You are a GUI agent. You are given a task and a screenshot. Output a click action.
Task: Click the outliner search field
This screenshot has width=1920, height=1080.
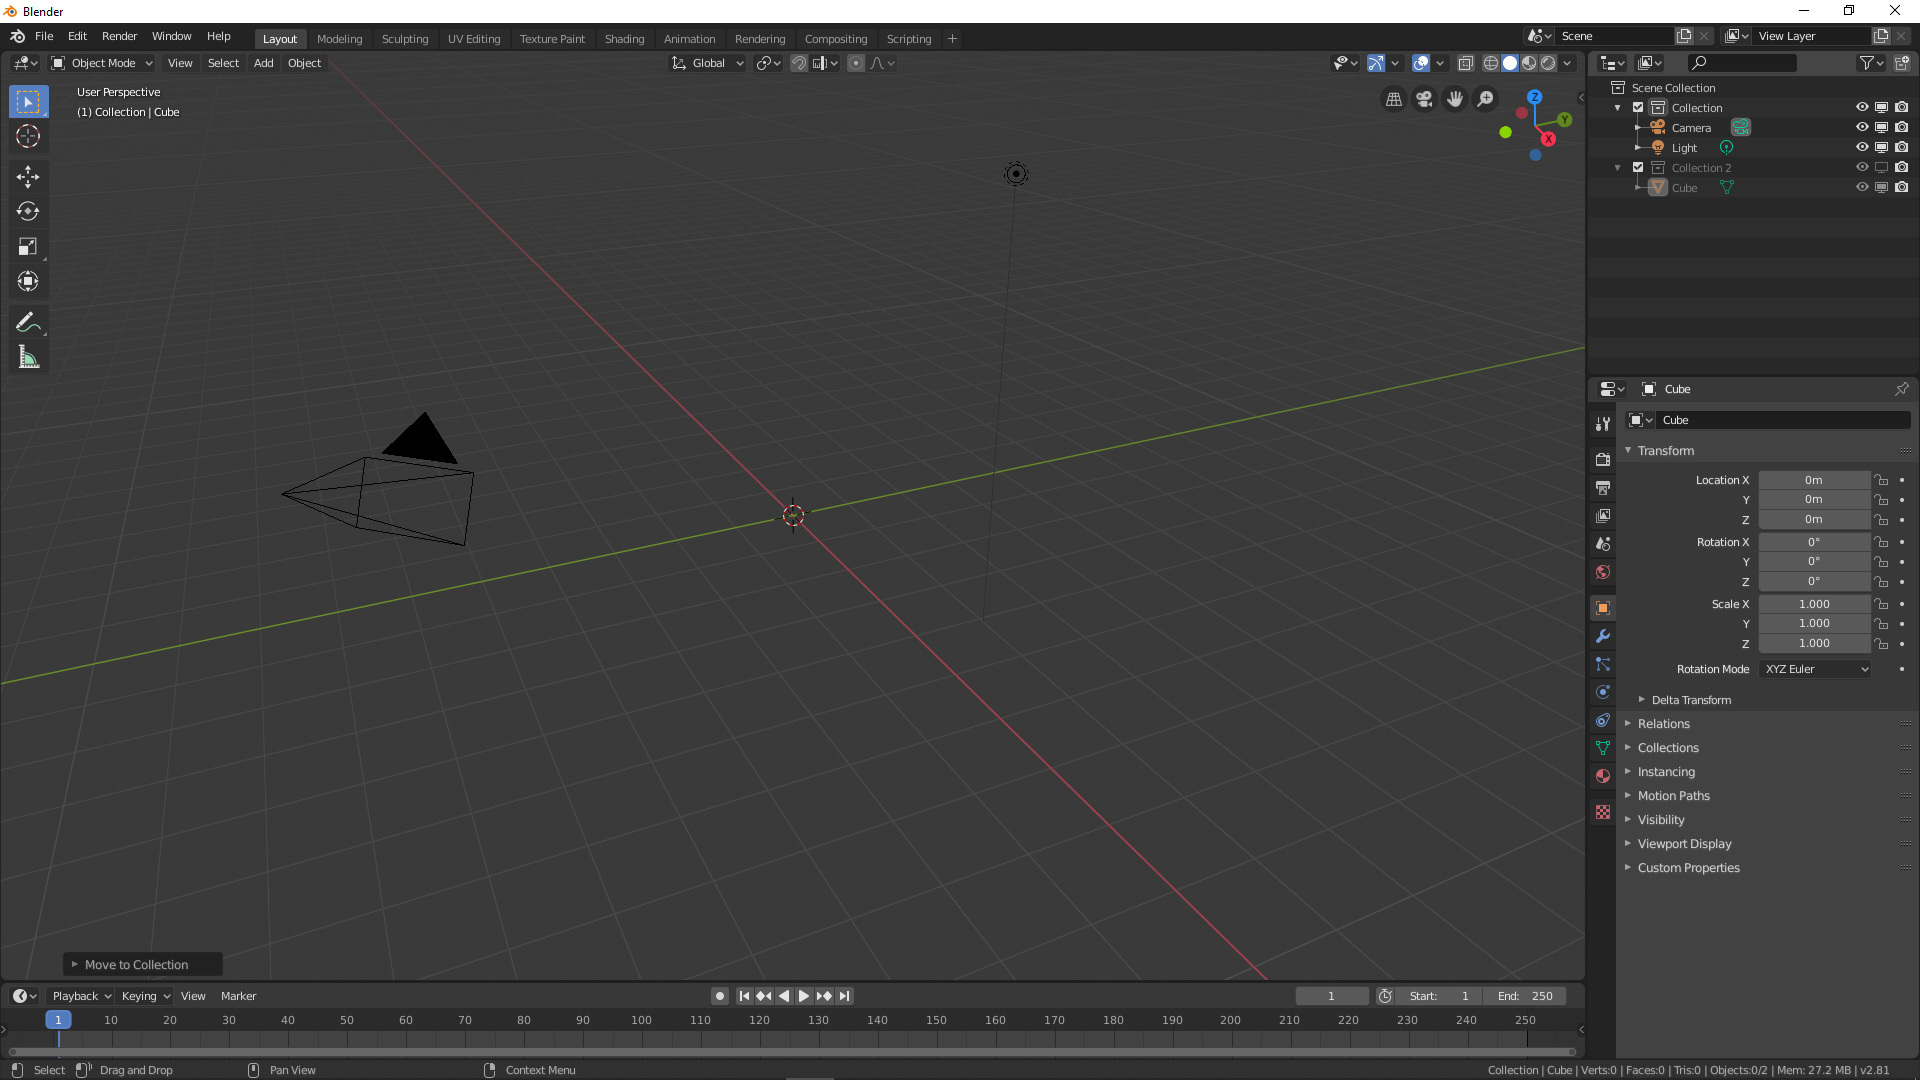coord(1742,63)
